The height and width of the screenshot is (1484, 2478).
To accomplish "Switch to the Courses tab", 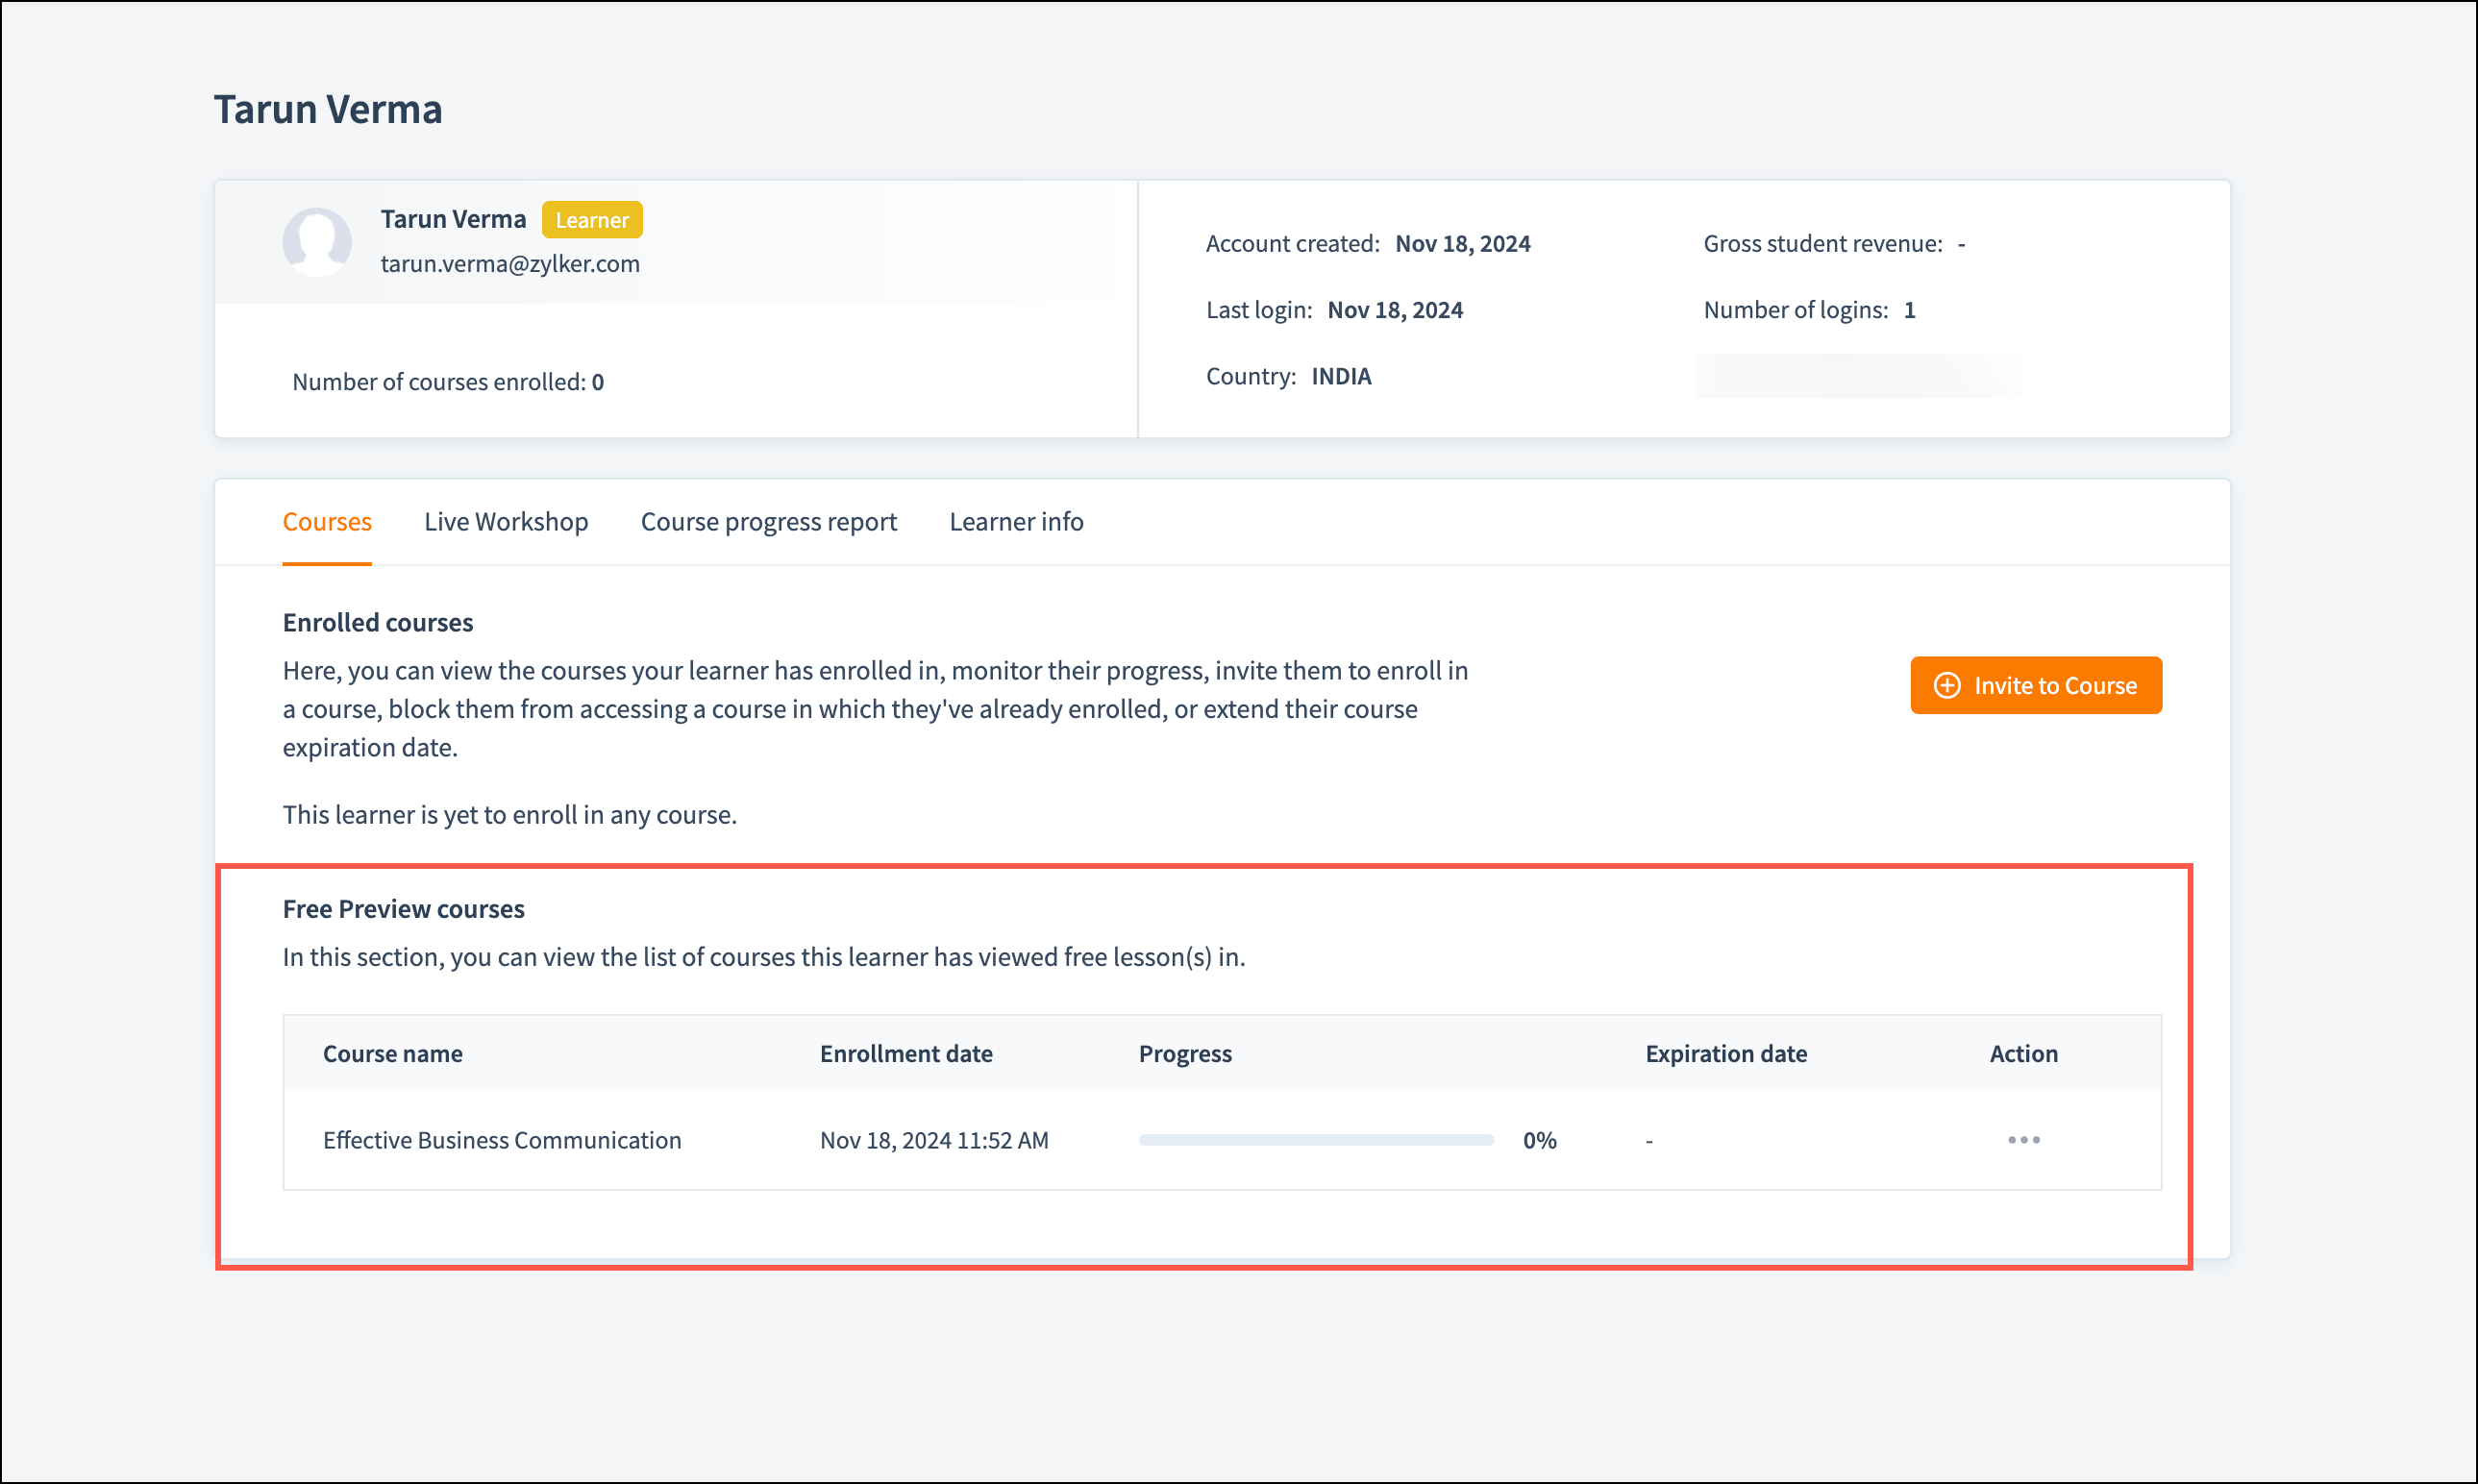I will [327, 522].
